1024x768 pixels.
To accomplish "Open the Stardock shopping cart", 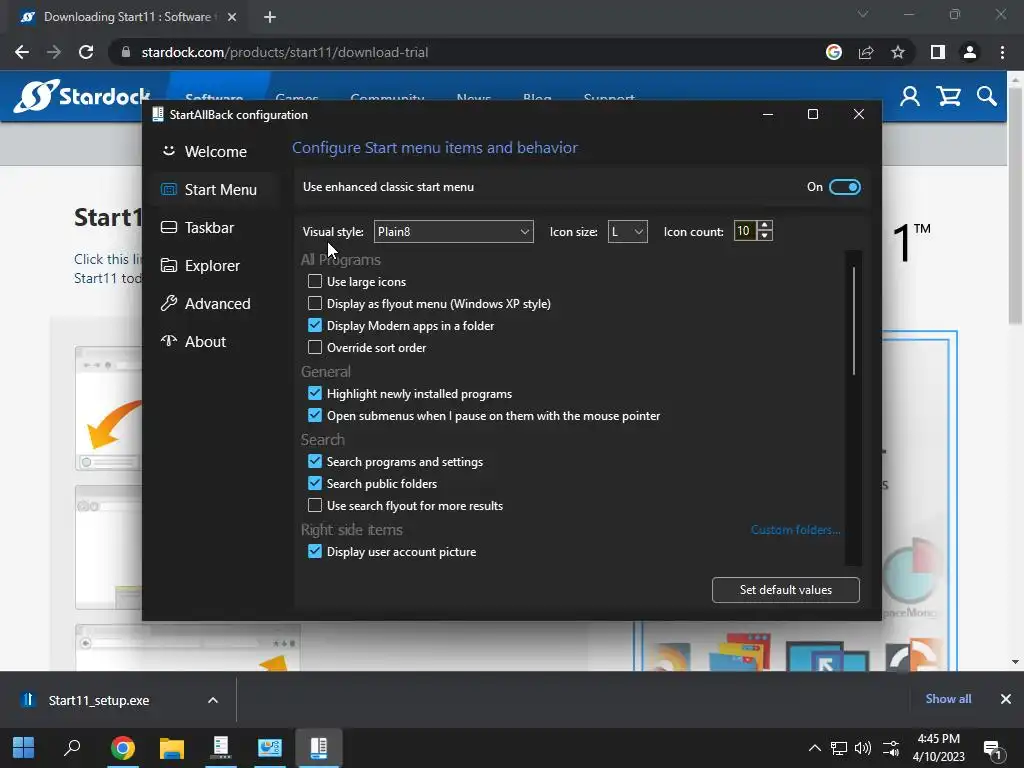I will click(x=948, y=97).
